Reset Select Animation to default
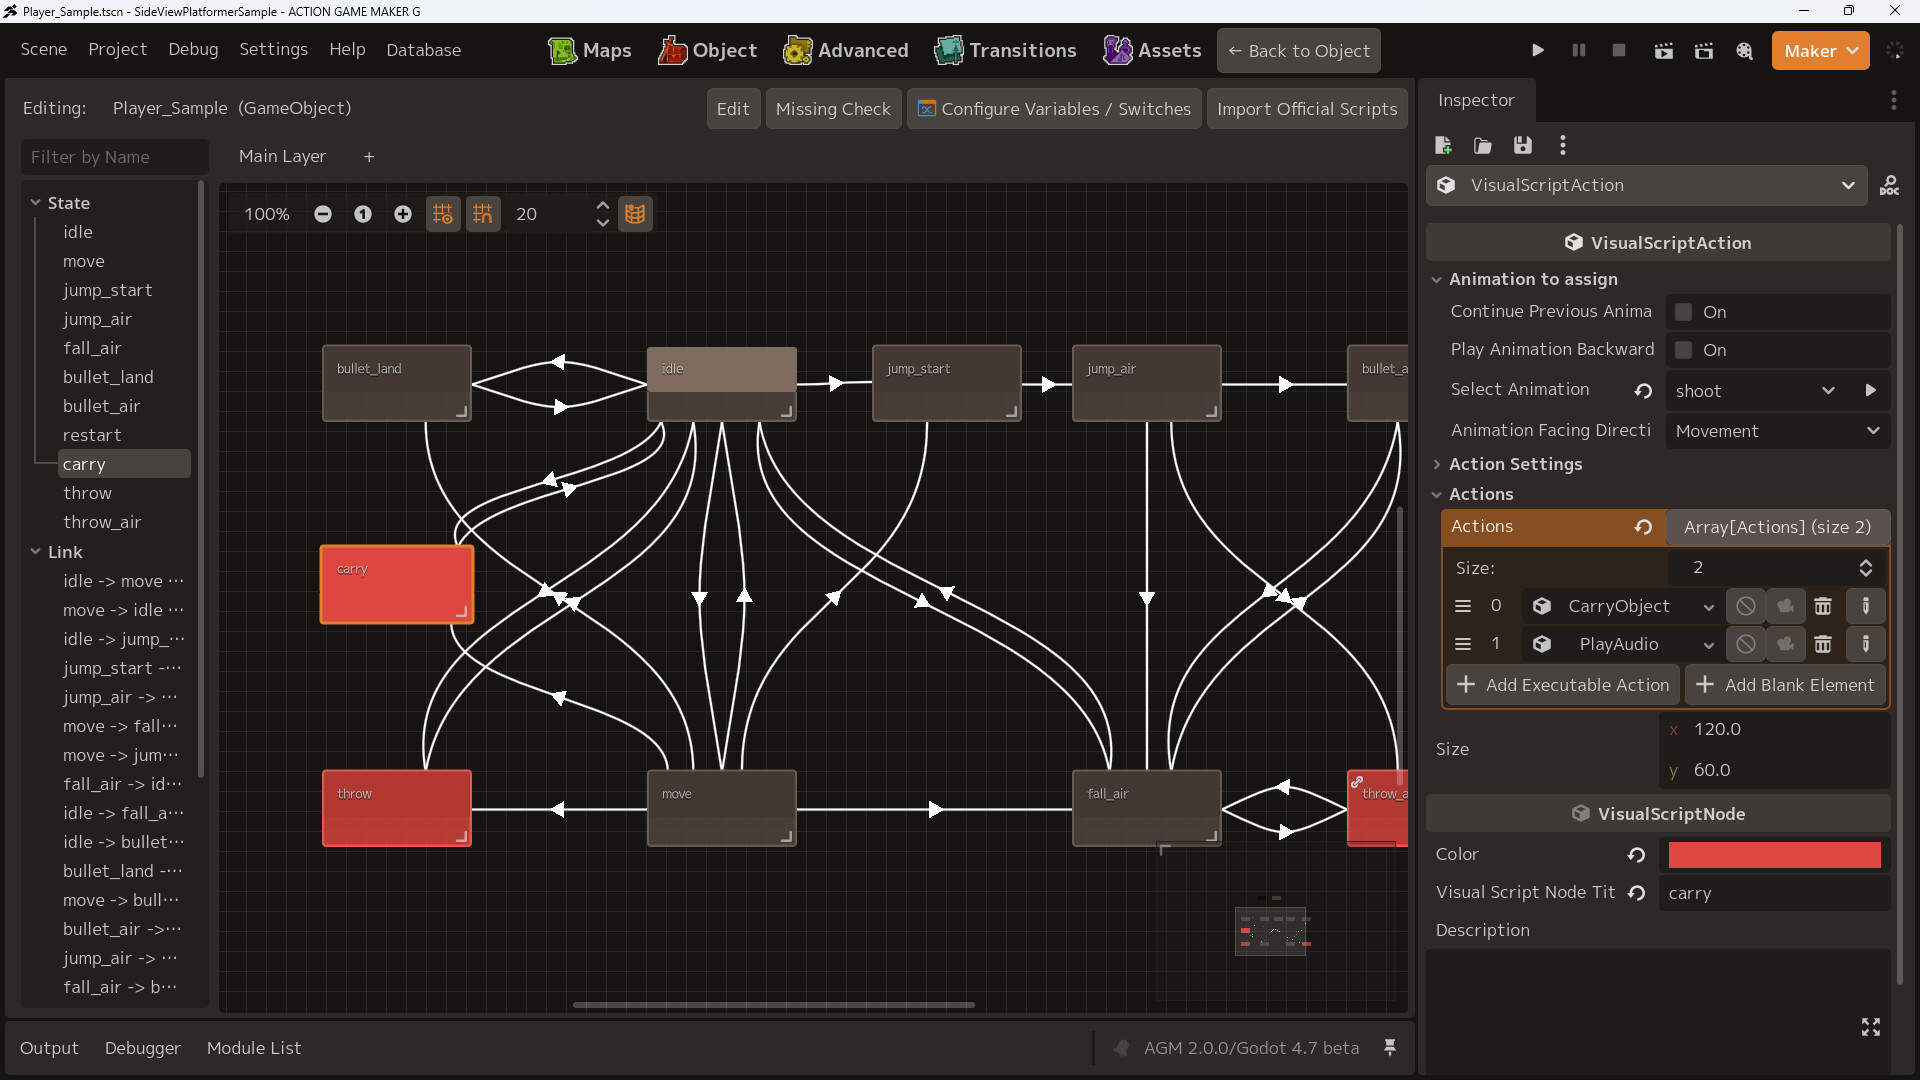 click(x=1643, y=391)
